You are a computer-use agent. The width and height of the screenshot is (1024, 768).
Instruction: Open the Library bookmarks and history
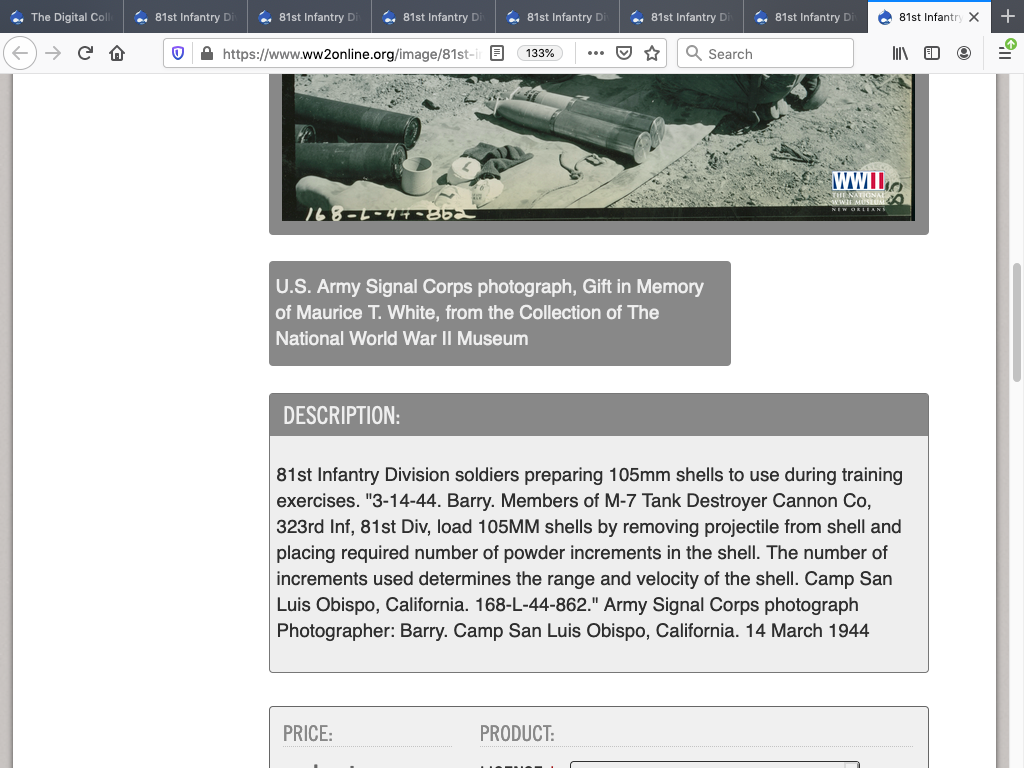[900, 53]
